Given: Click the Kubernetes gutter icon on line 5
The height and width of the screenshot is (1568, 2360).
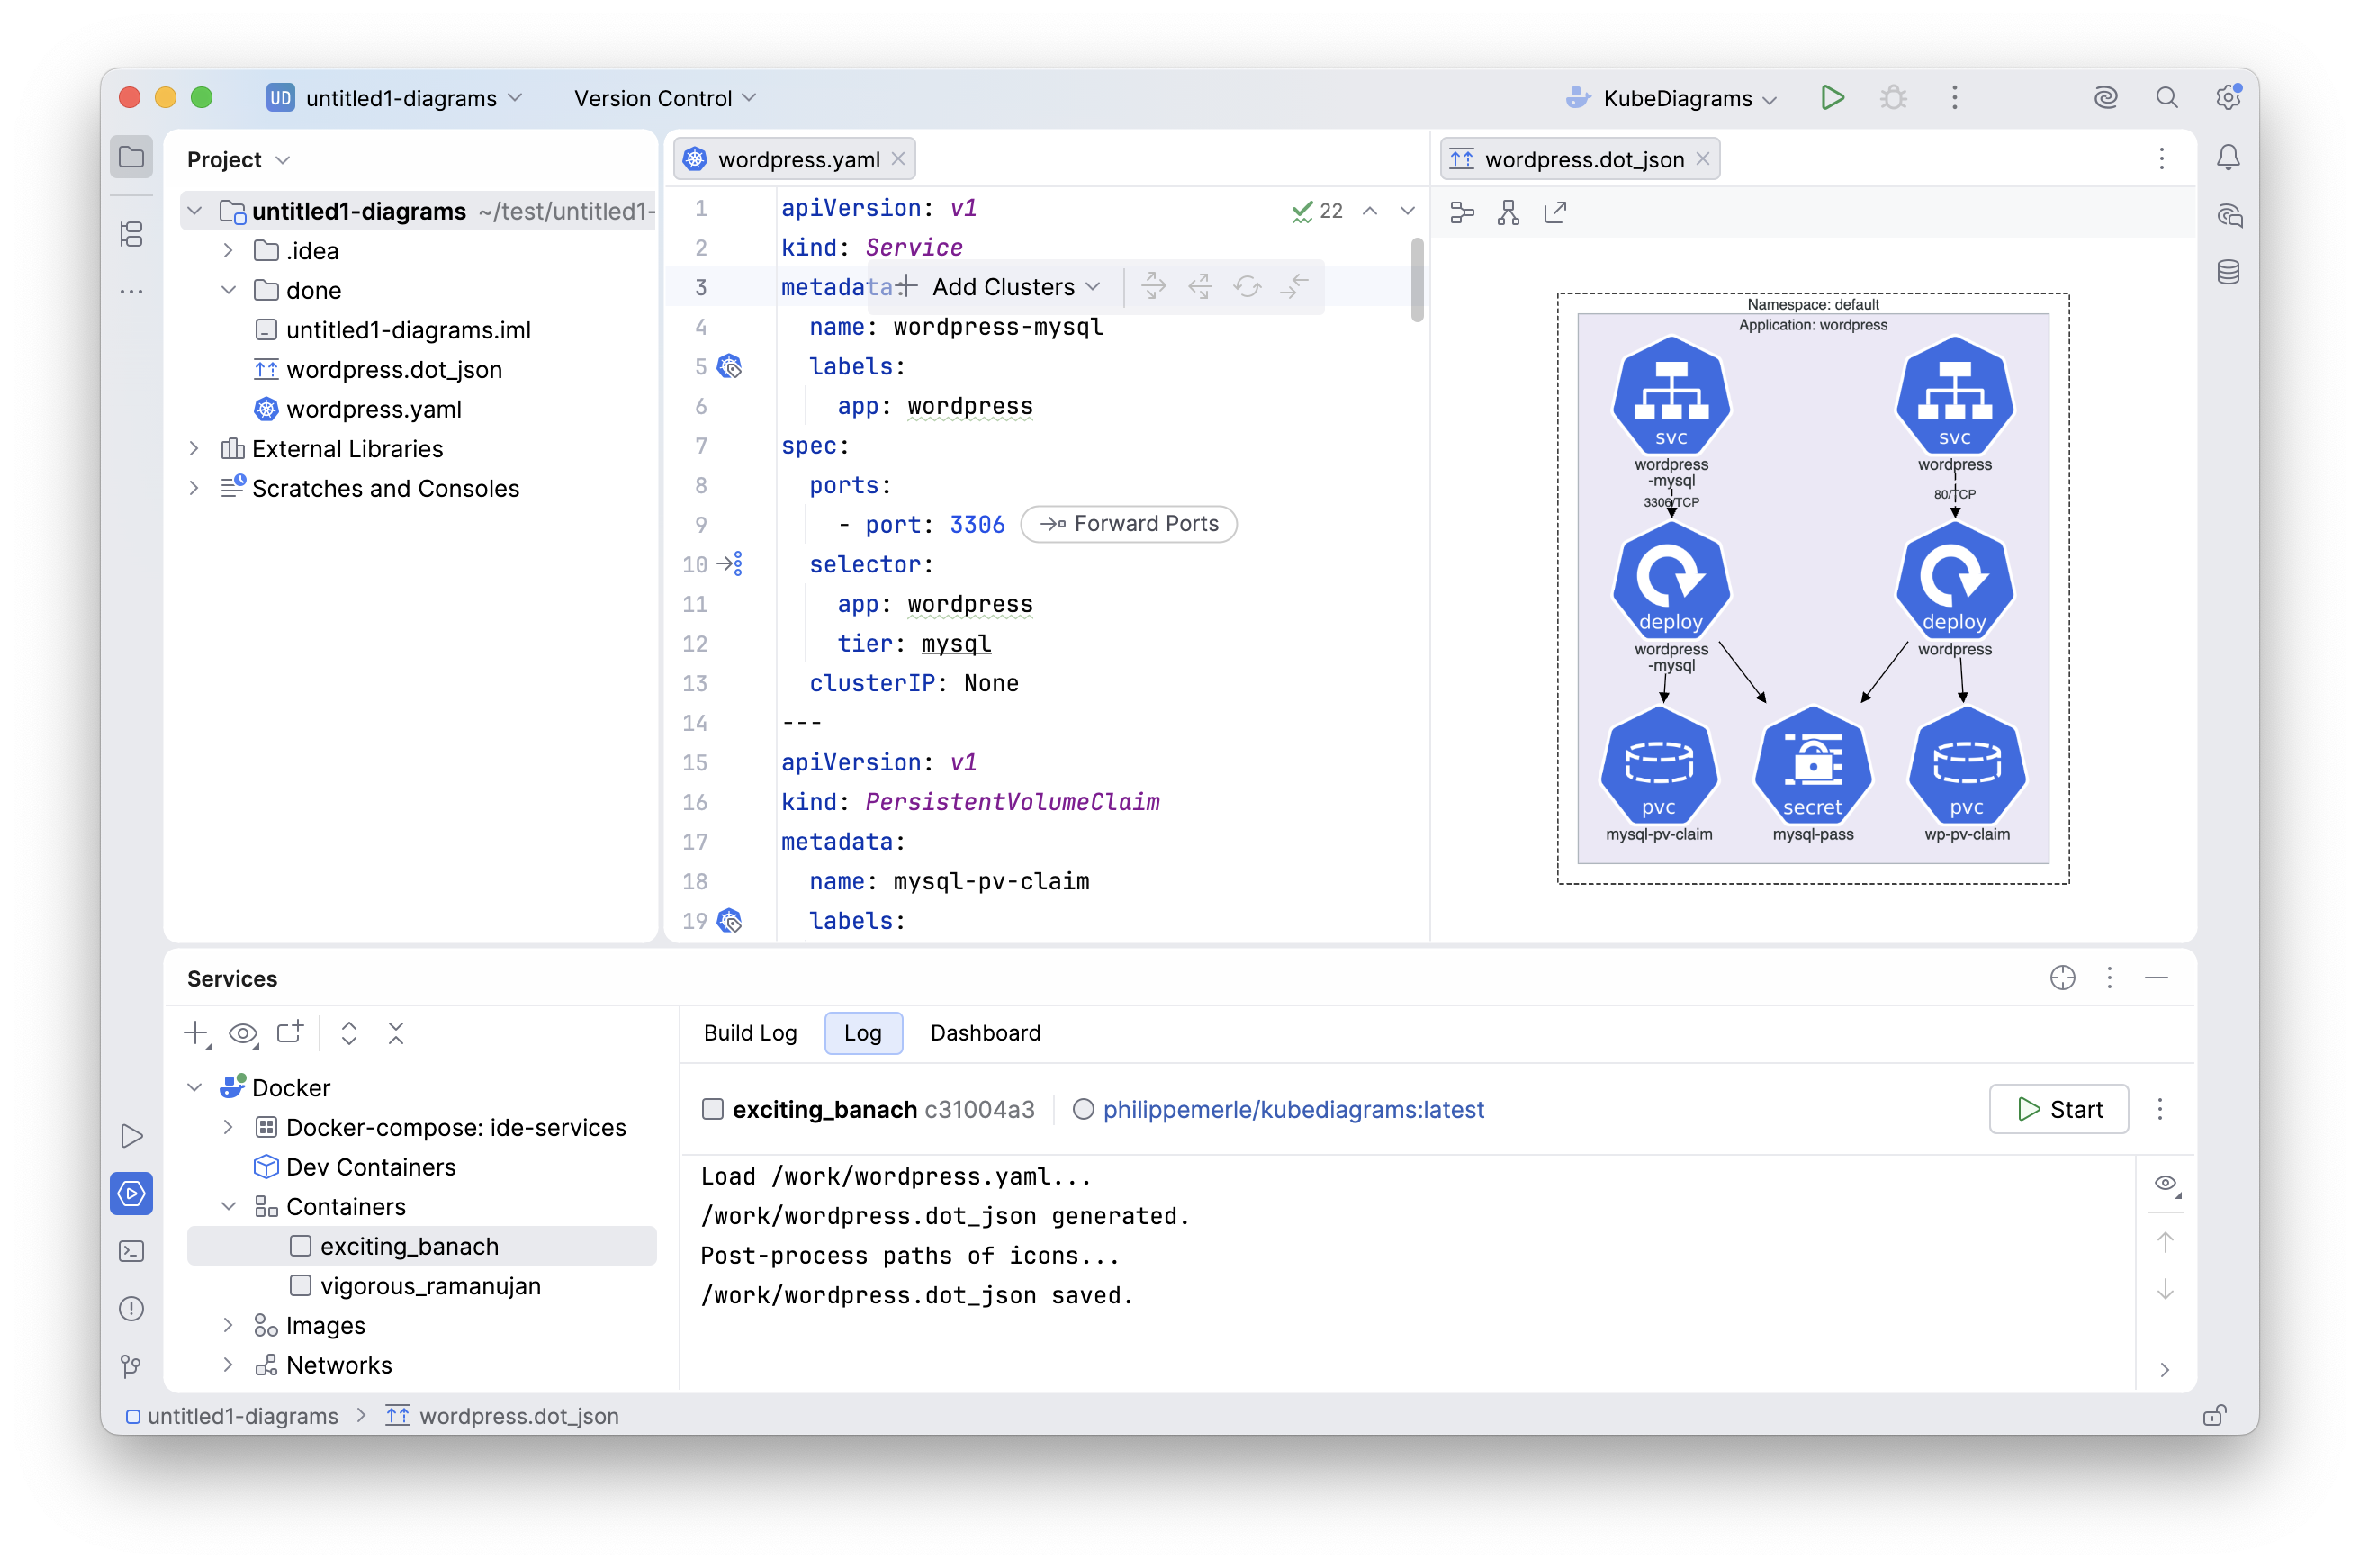Looking at the screenshot, I should tap(730, 367).
